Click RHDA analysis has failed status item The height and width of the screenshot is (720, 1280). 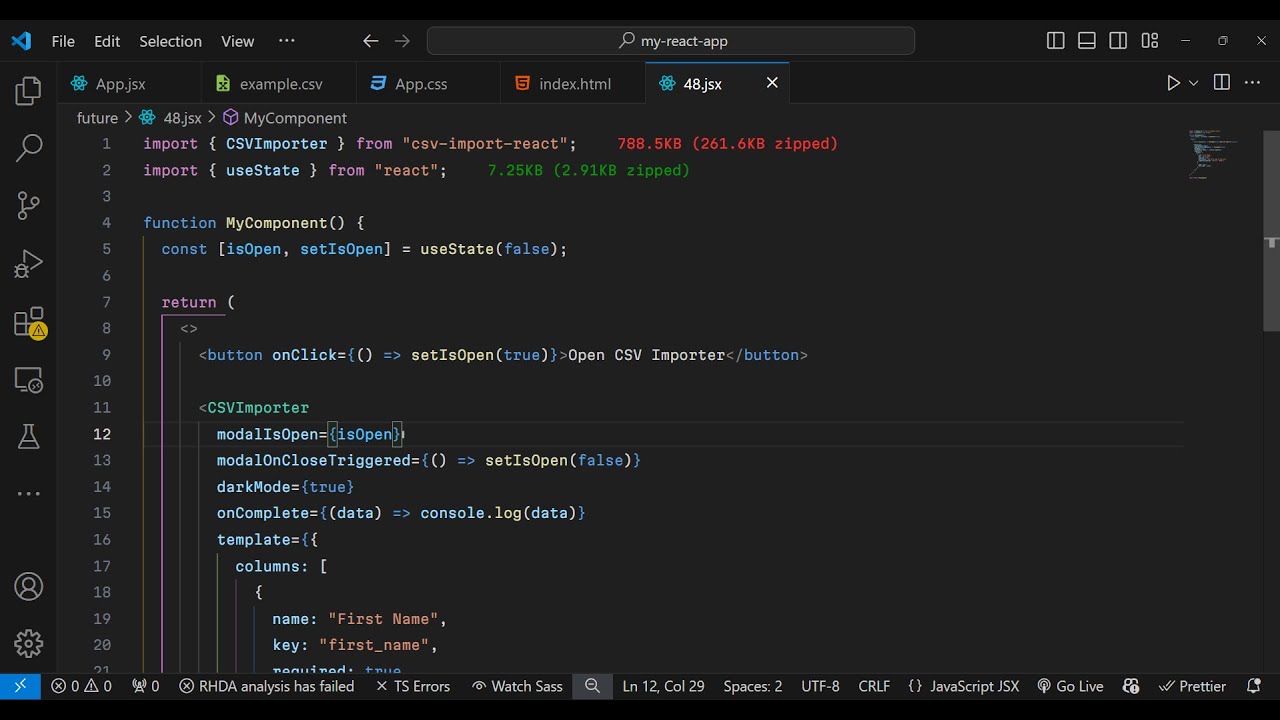coord(267,686)
